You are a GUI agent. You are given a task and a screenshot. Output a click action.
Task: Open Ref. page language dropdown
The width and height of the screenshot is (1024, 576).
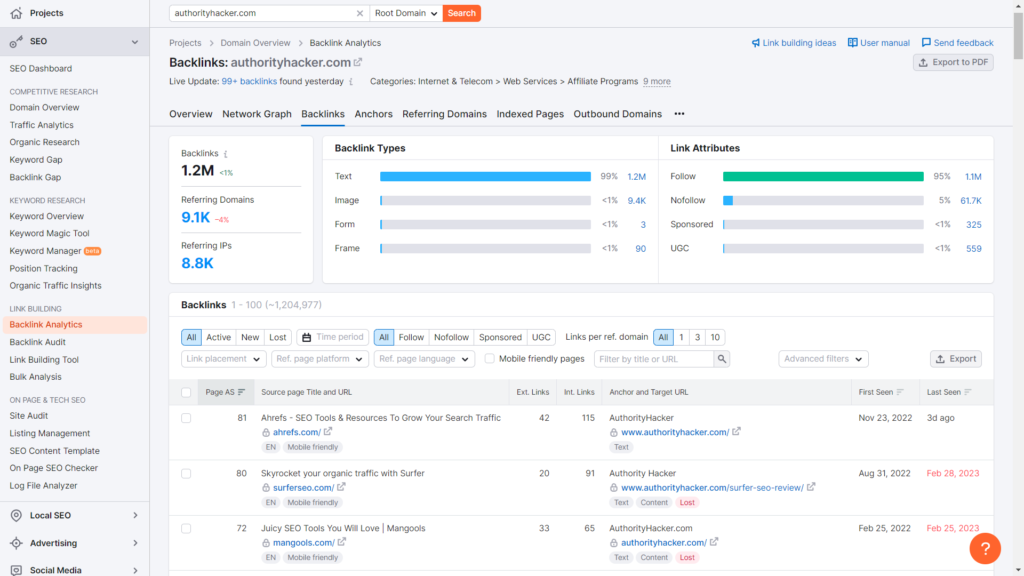pyautogui.click(x=424, y=359)
